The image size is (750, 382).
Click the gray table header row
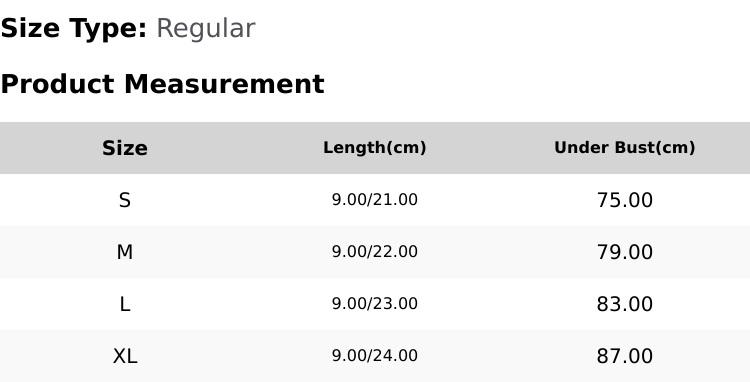(375, 148)
